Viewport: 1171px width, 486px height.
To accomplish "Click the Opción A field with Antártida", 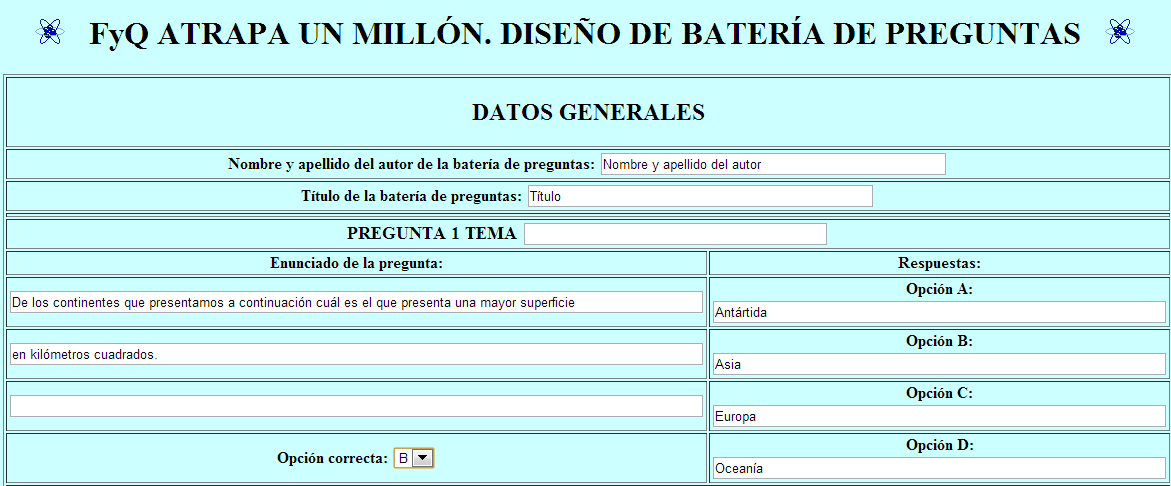I will tap(939, 312).
